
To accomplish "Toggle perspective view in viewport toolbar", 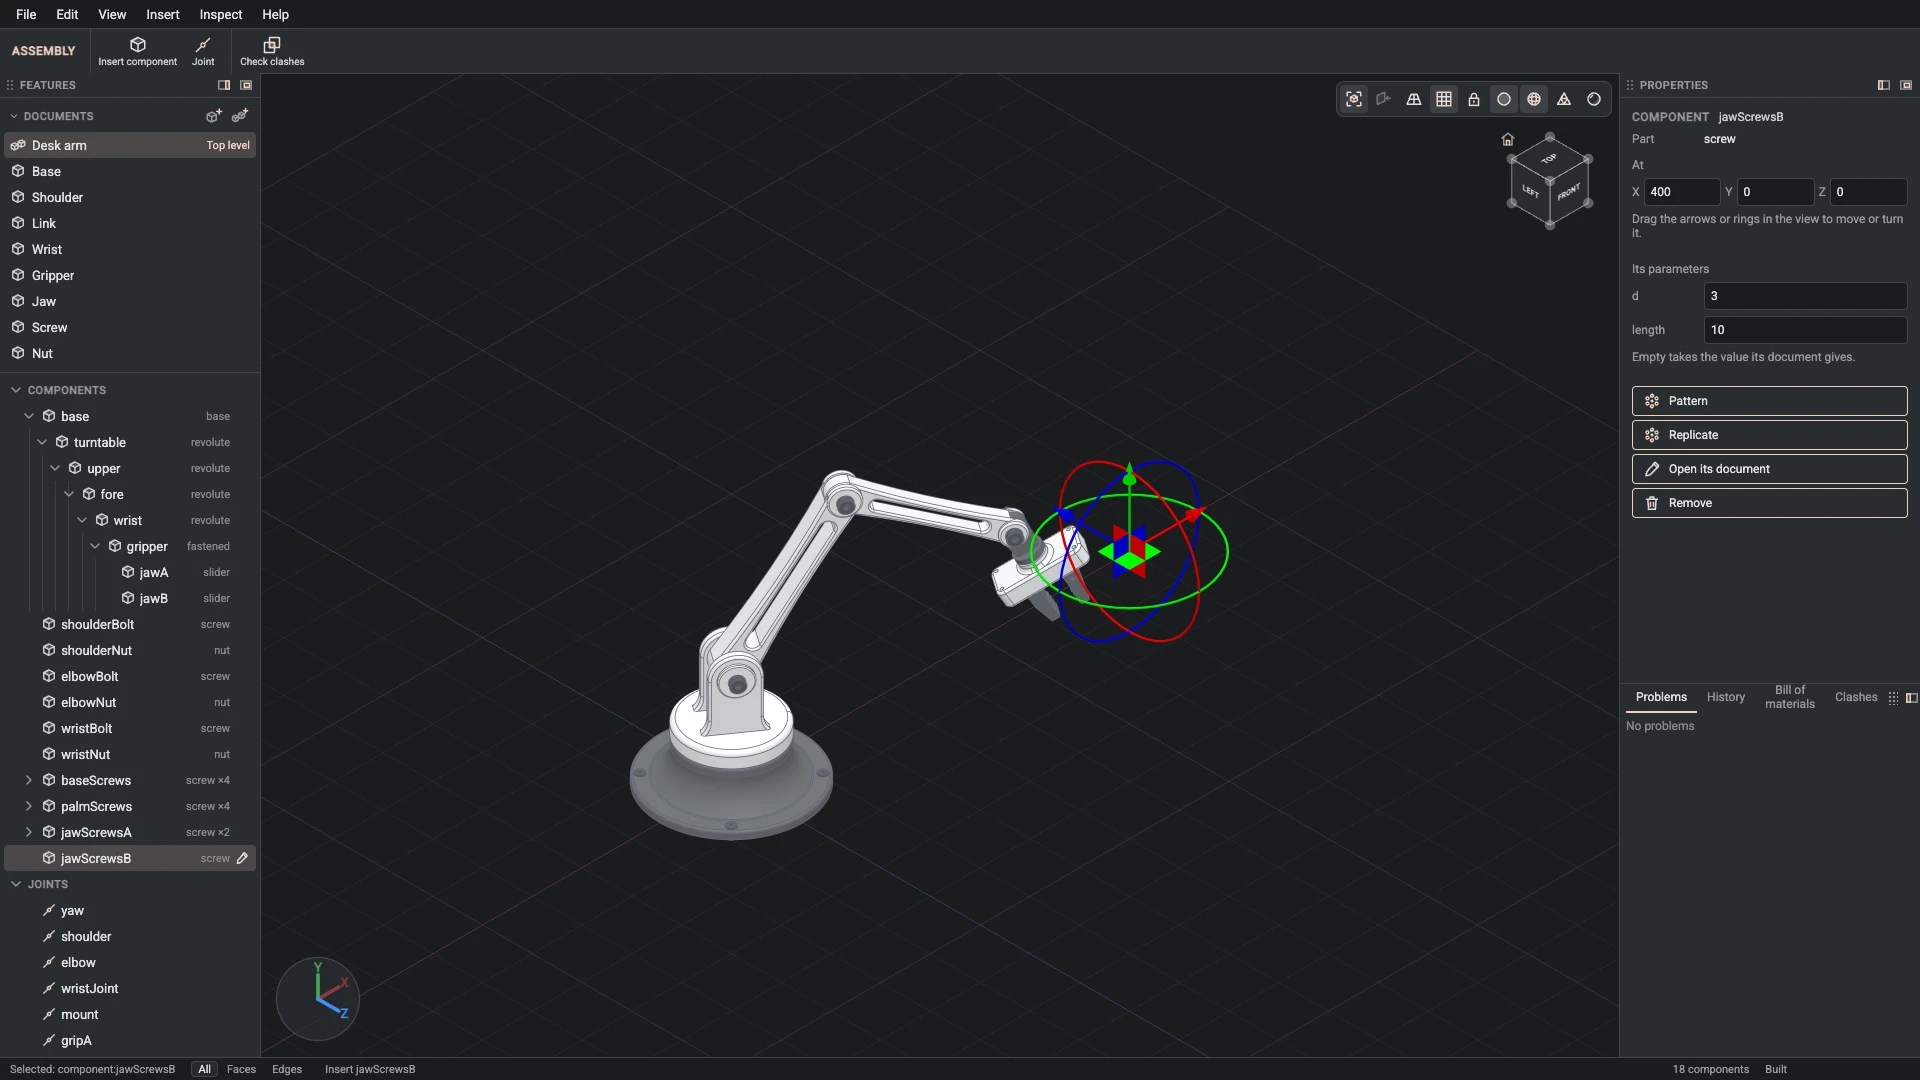I will [1414, 99].
